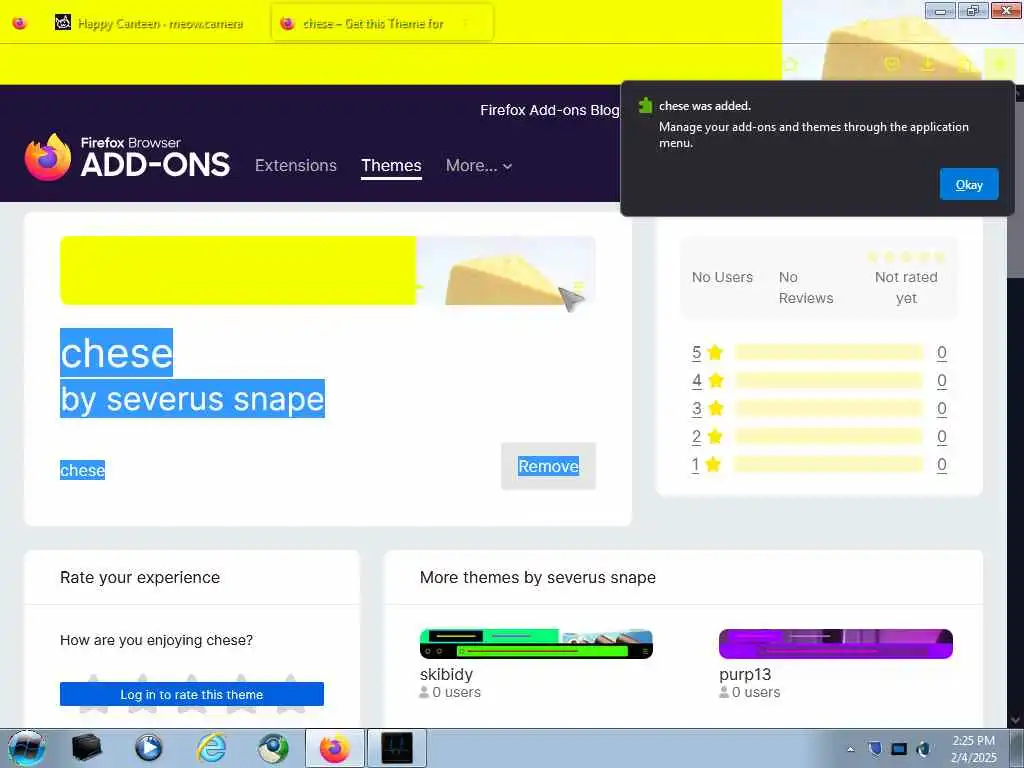Click the bookmark star icon in the toolbar
This screenshot has height=768, width=1024.
[x=791, y=63]
